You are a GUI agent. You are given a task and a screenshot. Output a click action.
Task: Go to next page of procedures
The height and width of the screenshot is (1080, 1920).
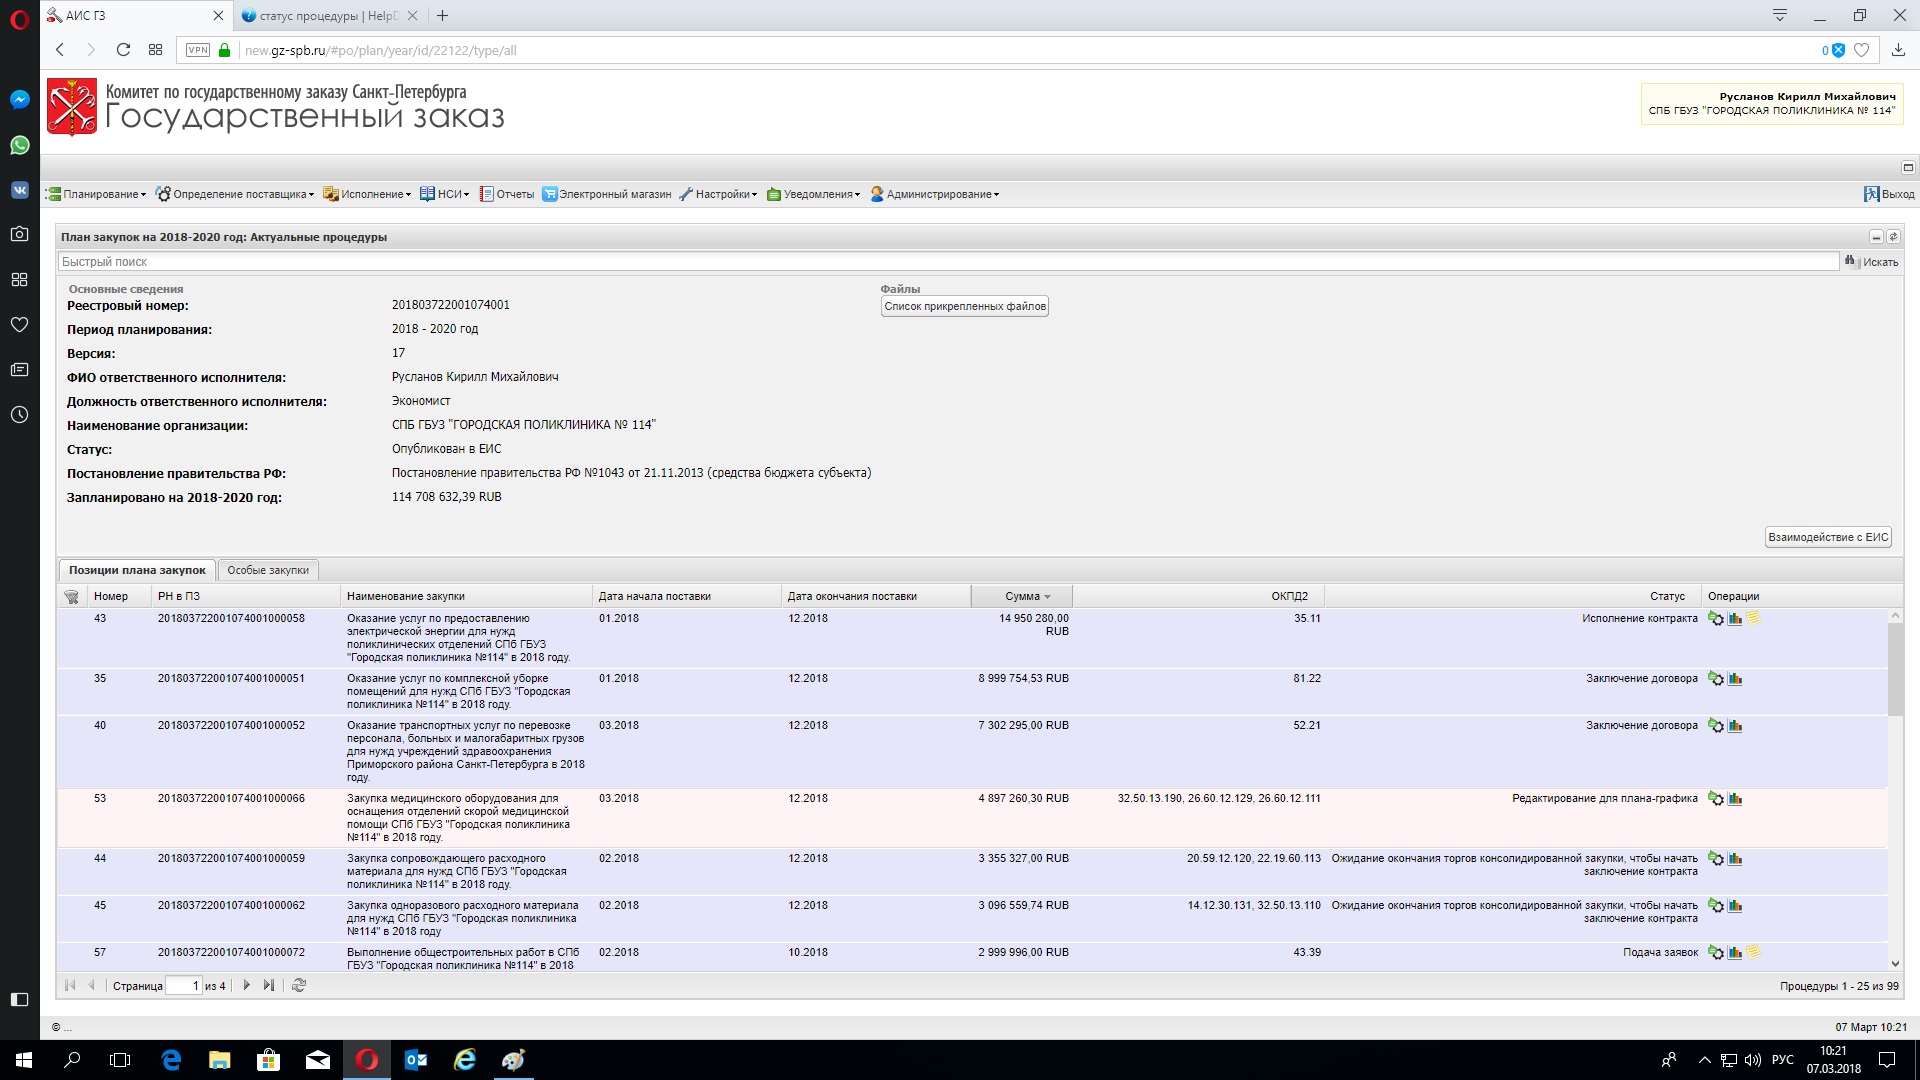point(246,985)
